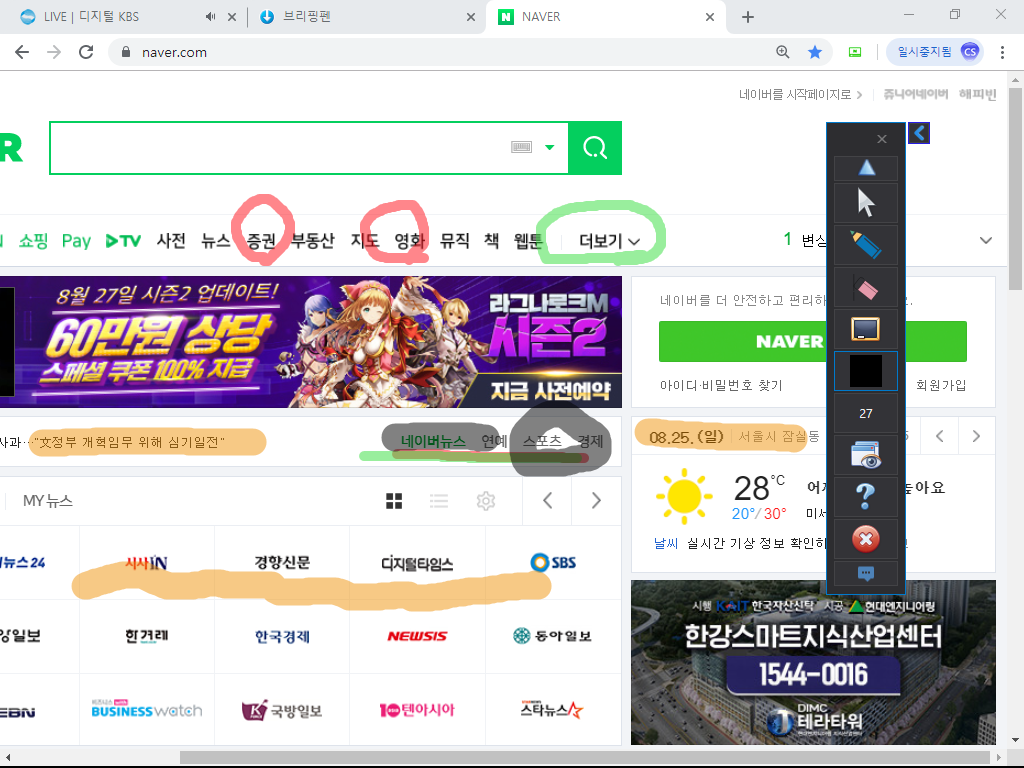This screenshot has width=1024, height=768.
Task: Click the blue left chevron beside pen toolbar
Action: point(919,133)
